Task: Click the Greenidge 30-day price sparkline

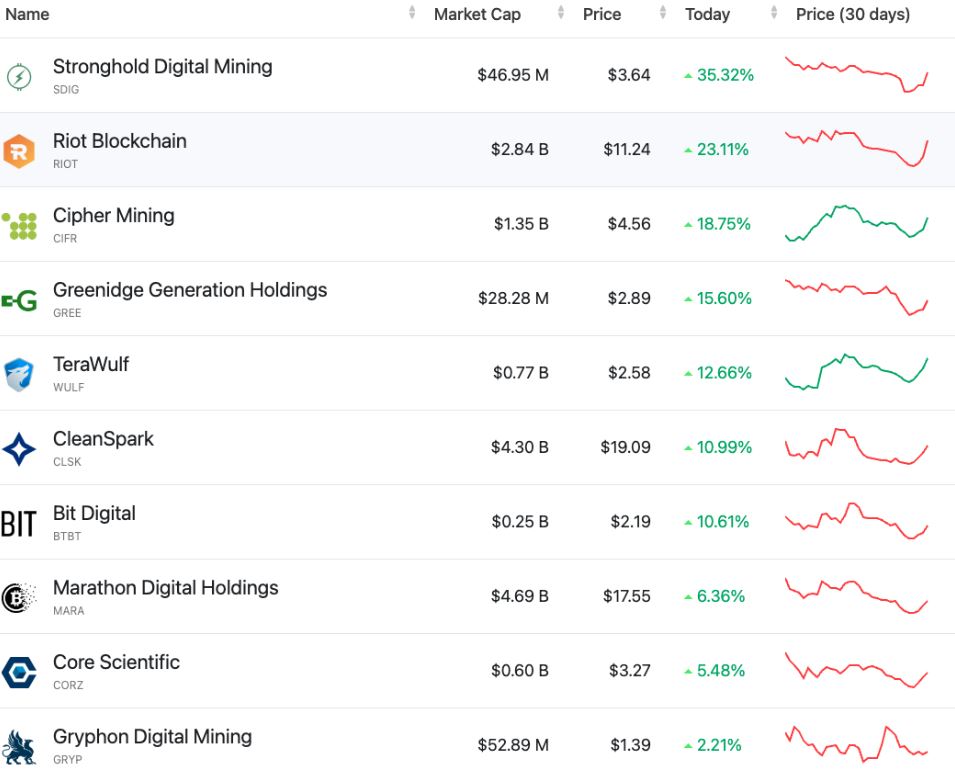Action: 856,297
